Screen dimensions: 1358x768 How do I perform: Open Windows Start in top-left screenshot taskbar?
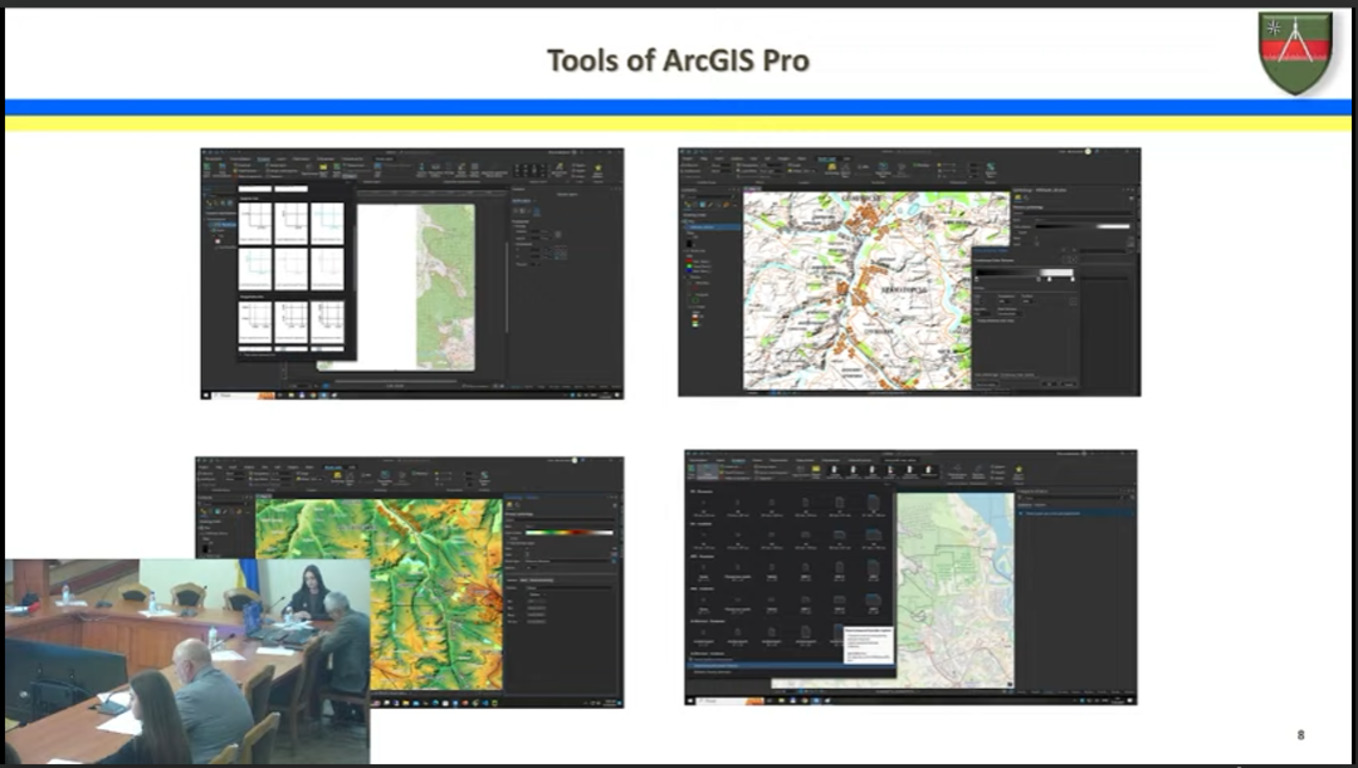pos(206,395)
